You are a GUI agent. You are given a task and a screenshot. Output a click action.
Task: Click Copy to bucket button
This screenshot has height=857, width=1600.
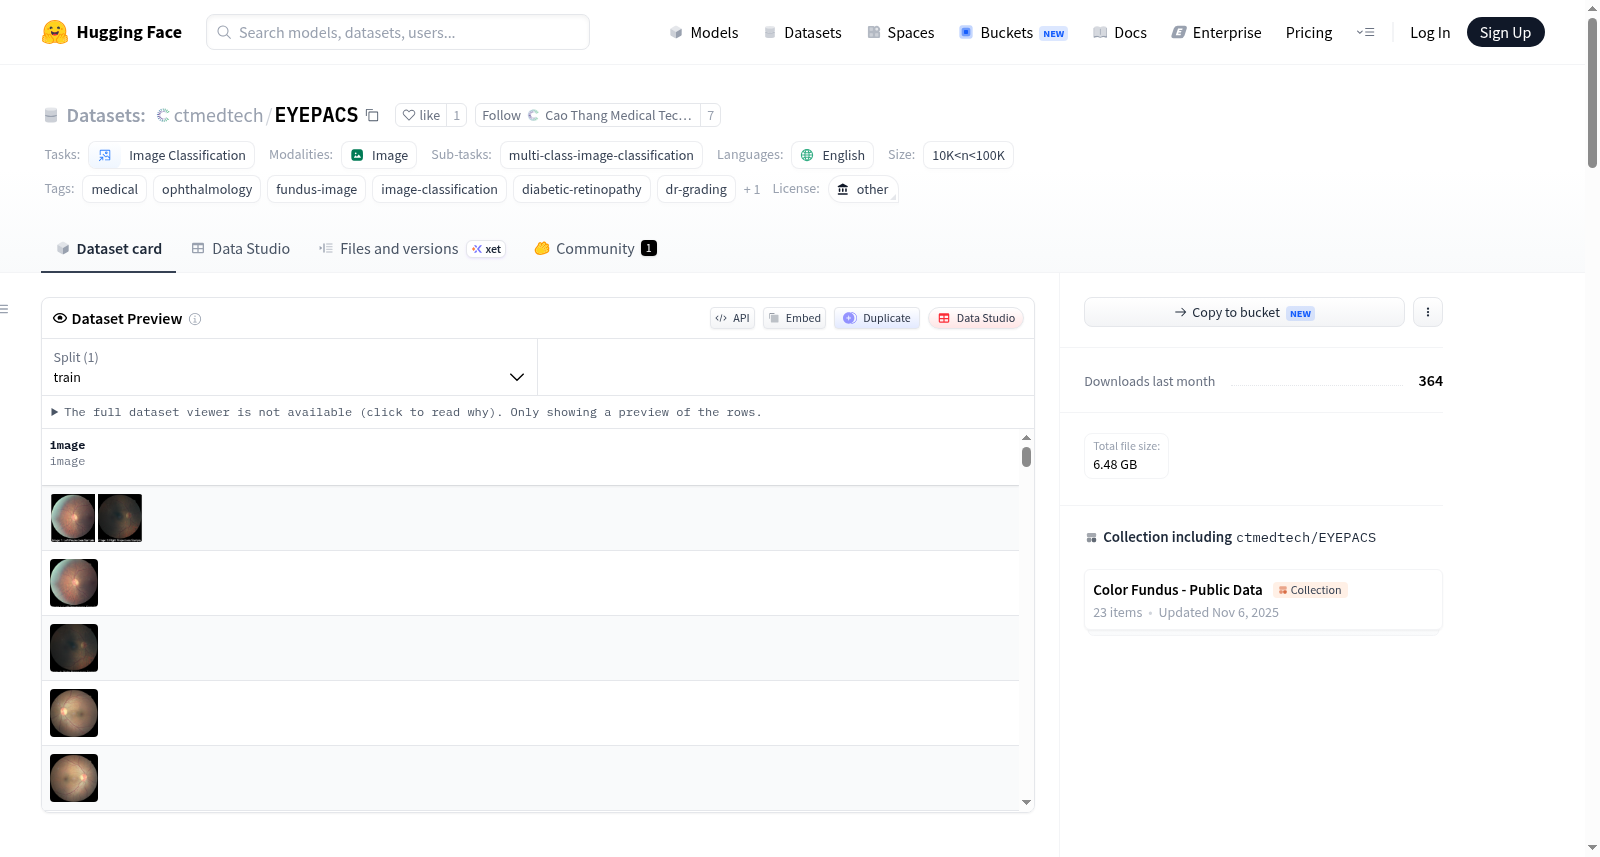(1244, 312)
